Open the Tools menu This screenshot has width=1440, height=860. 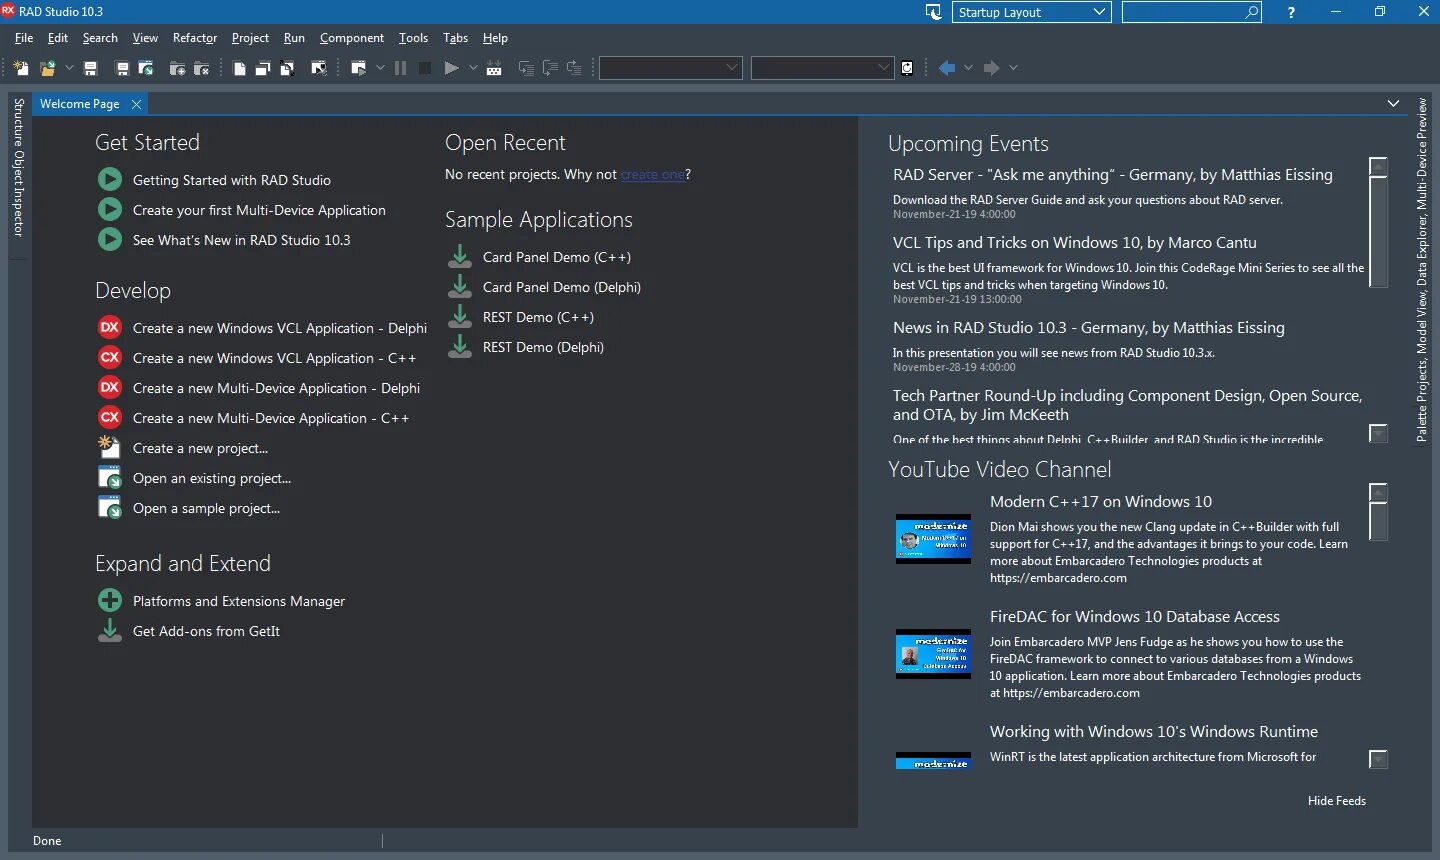[413, 38]
